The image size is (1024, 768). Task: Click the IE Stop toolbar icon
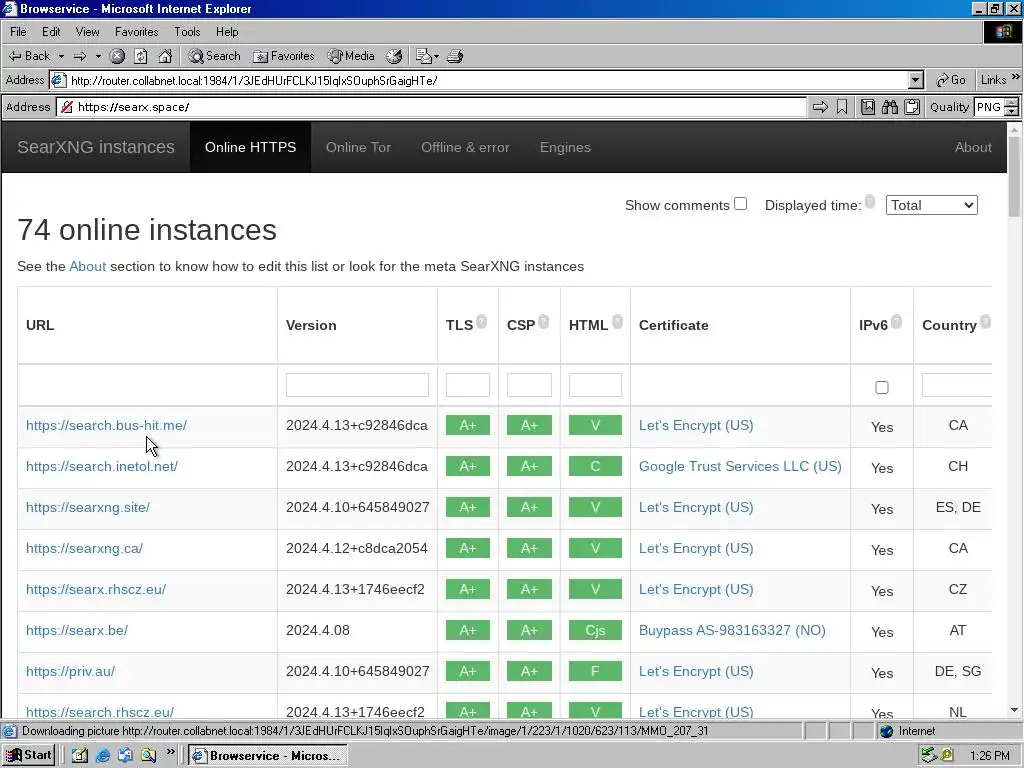(118, 56)
